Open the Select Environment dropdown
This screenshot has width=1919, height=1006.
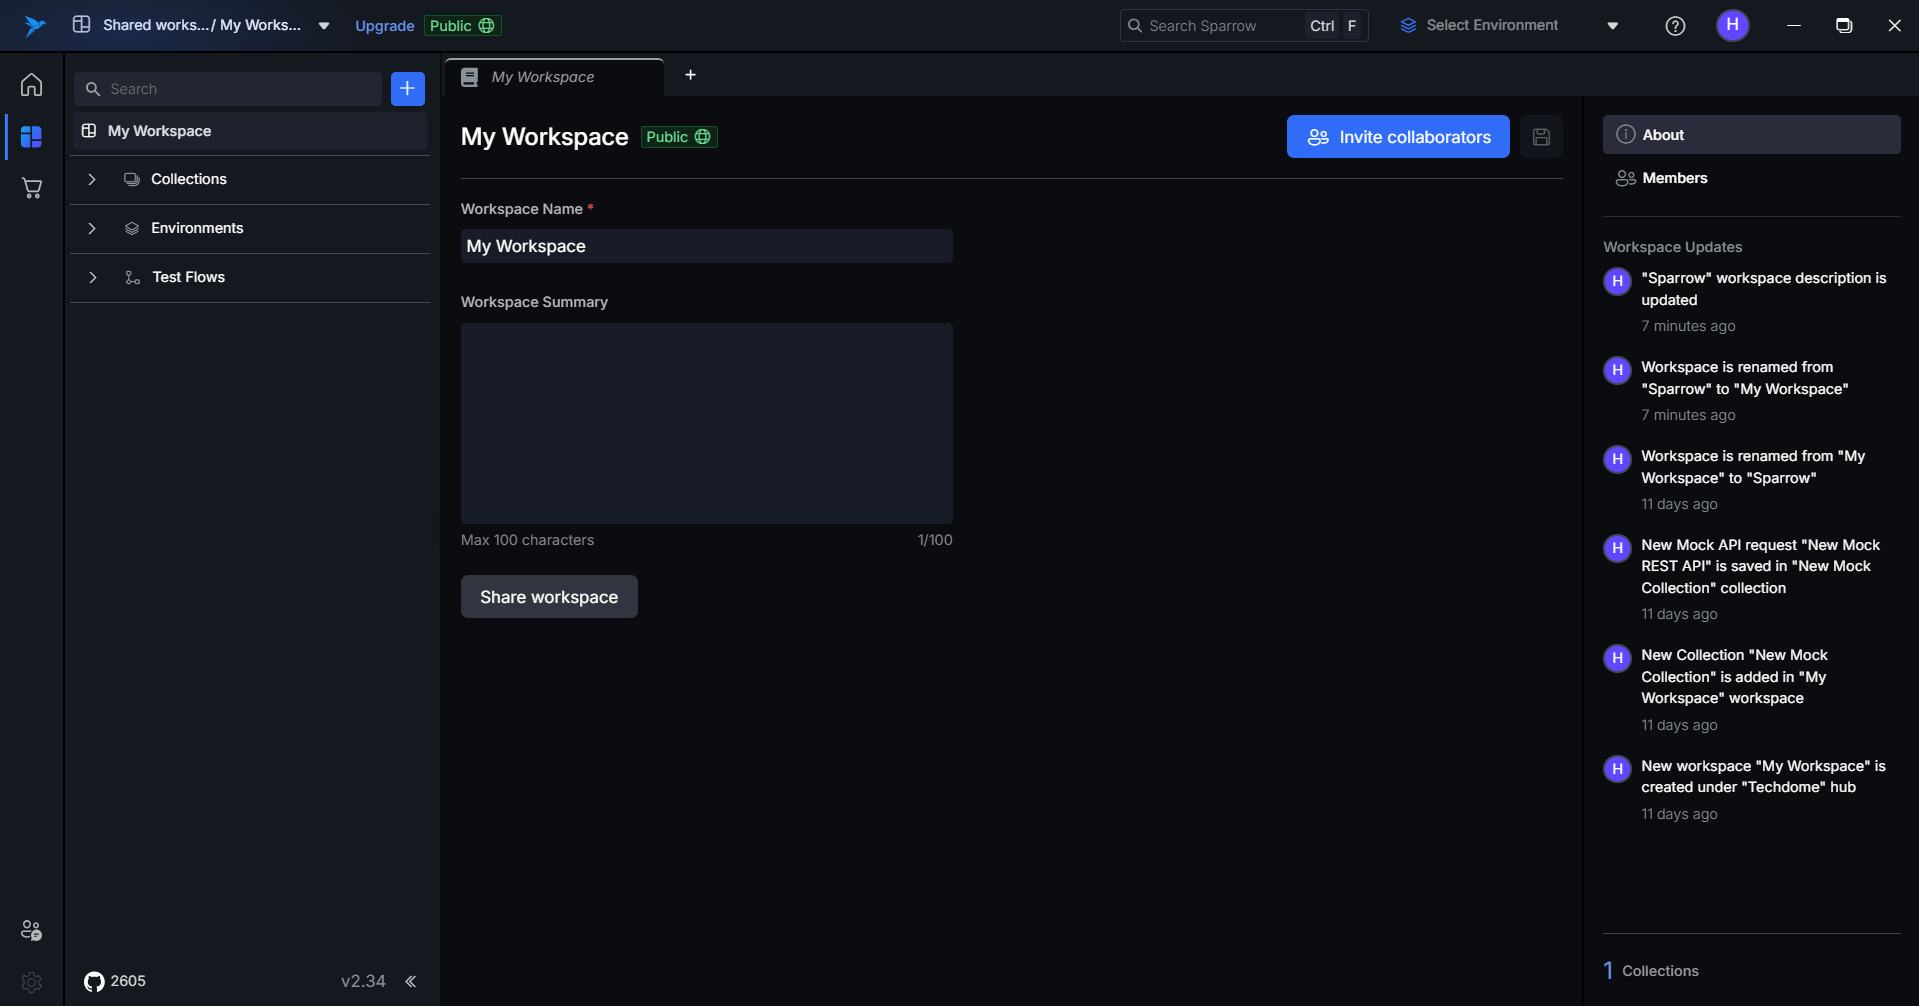1509,26
